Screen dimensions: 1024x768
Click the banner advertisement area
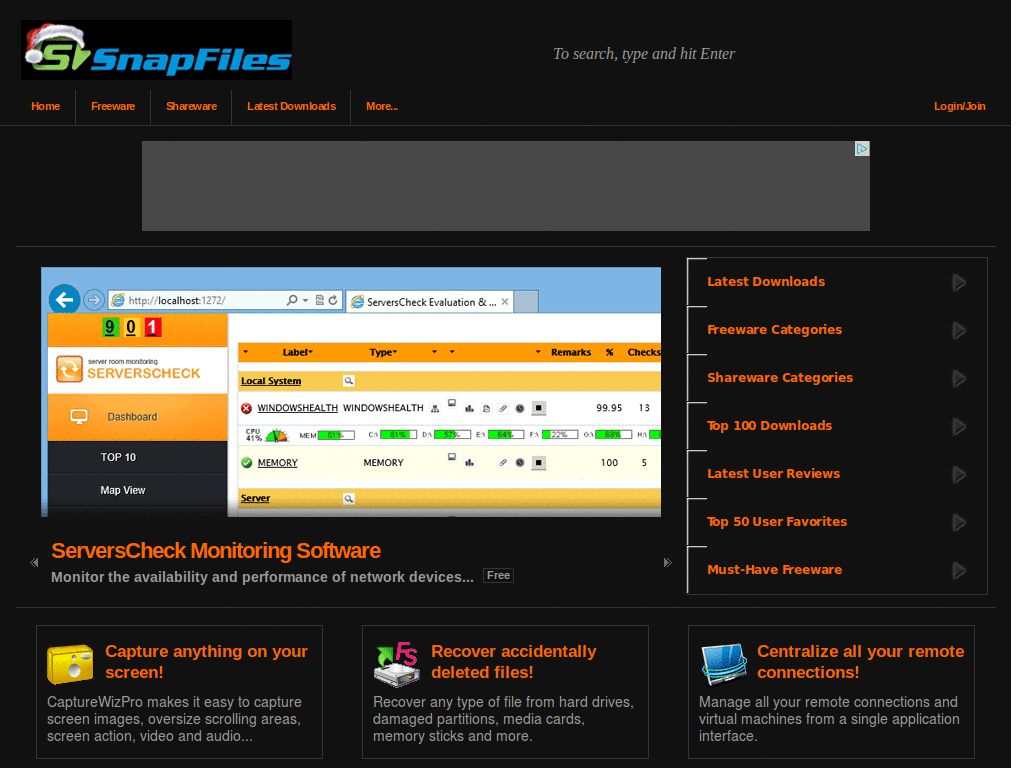pos(505,186)
